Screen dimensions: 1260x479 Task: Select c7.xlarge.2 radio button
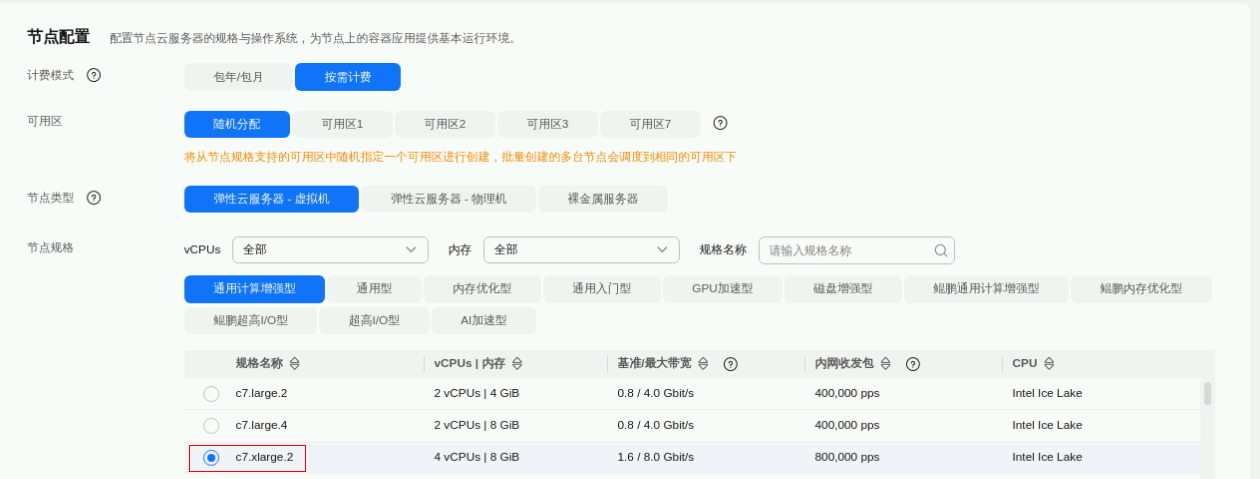click(211, 458)
